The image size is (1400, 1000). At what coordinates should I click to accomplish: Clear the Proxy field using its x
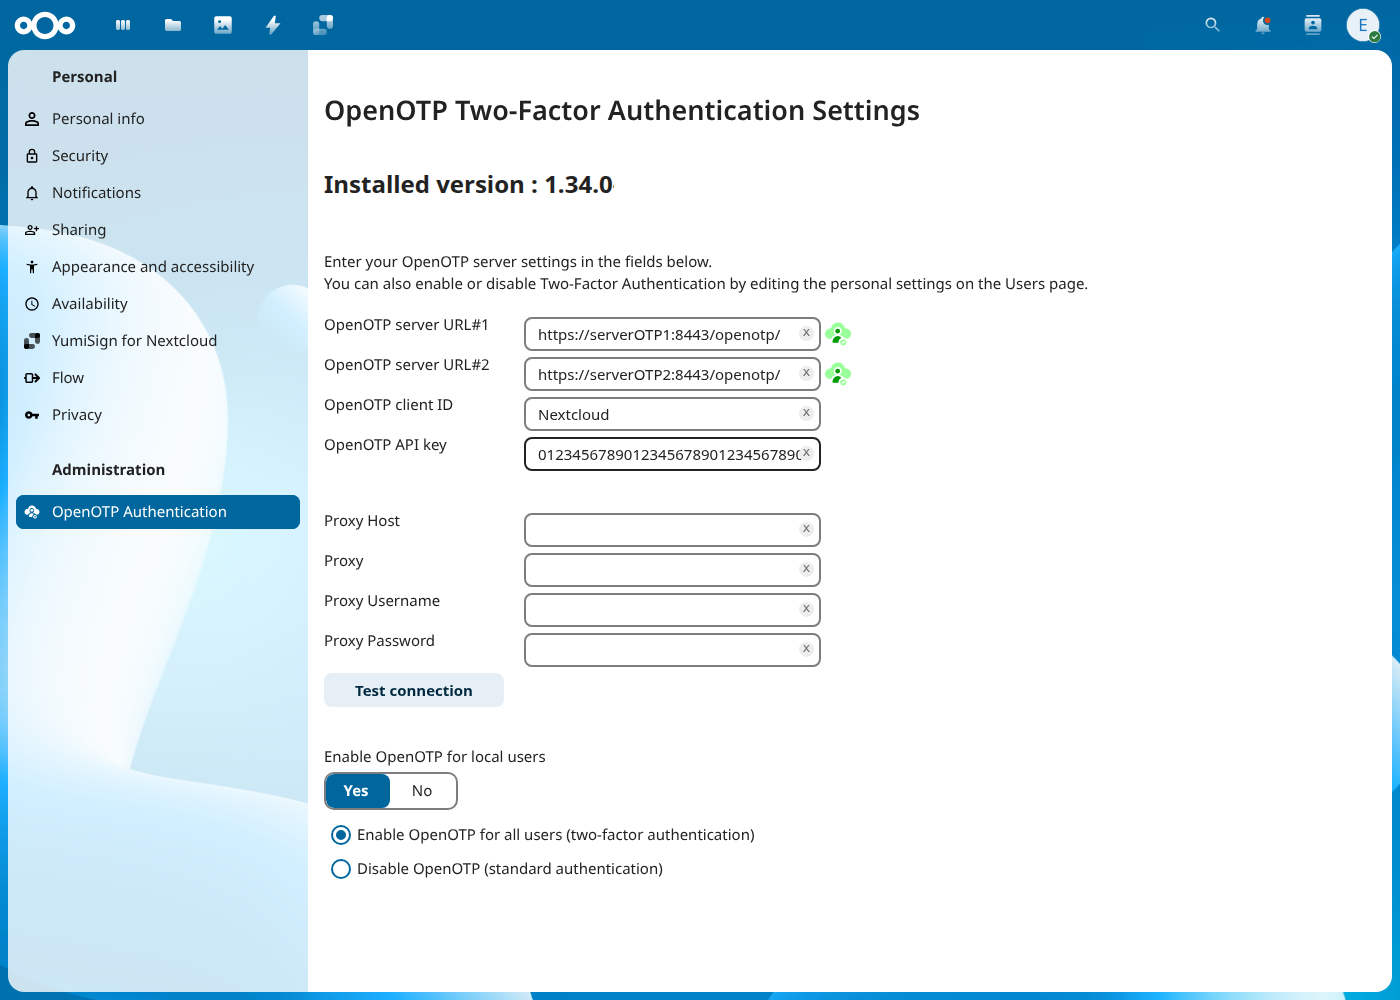(806, 569)
